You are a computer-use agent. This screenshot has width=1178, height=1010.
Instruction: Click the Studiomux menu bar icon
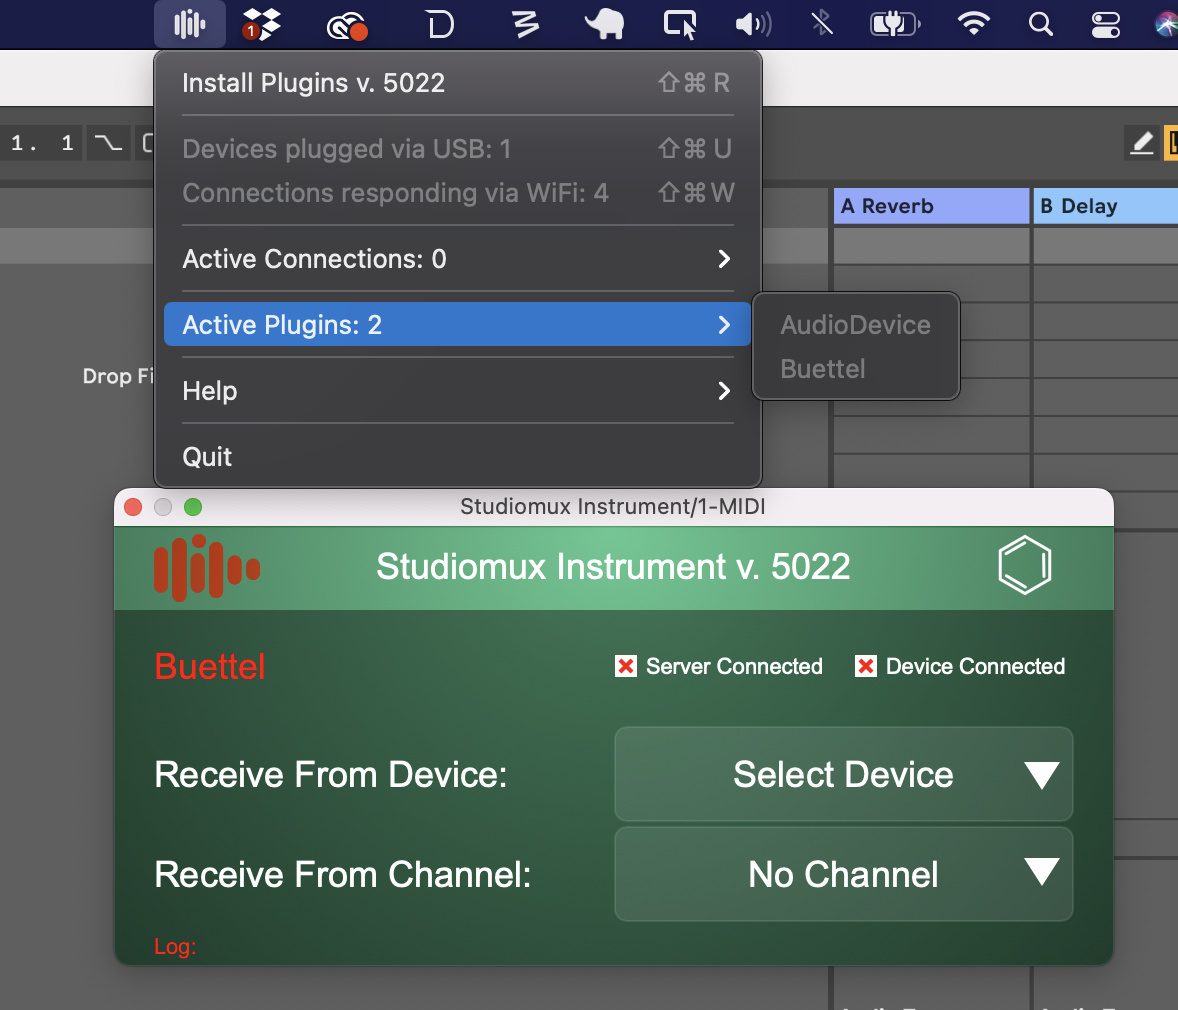coord(189,24)
